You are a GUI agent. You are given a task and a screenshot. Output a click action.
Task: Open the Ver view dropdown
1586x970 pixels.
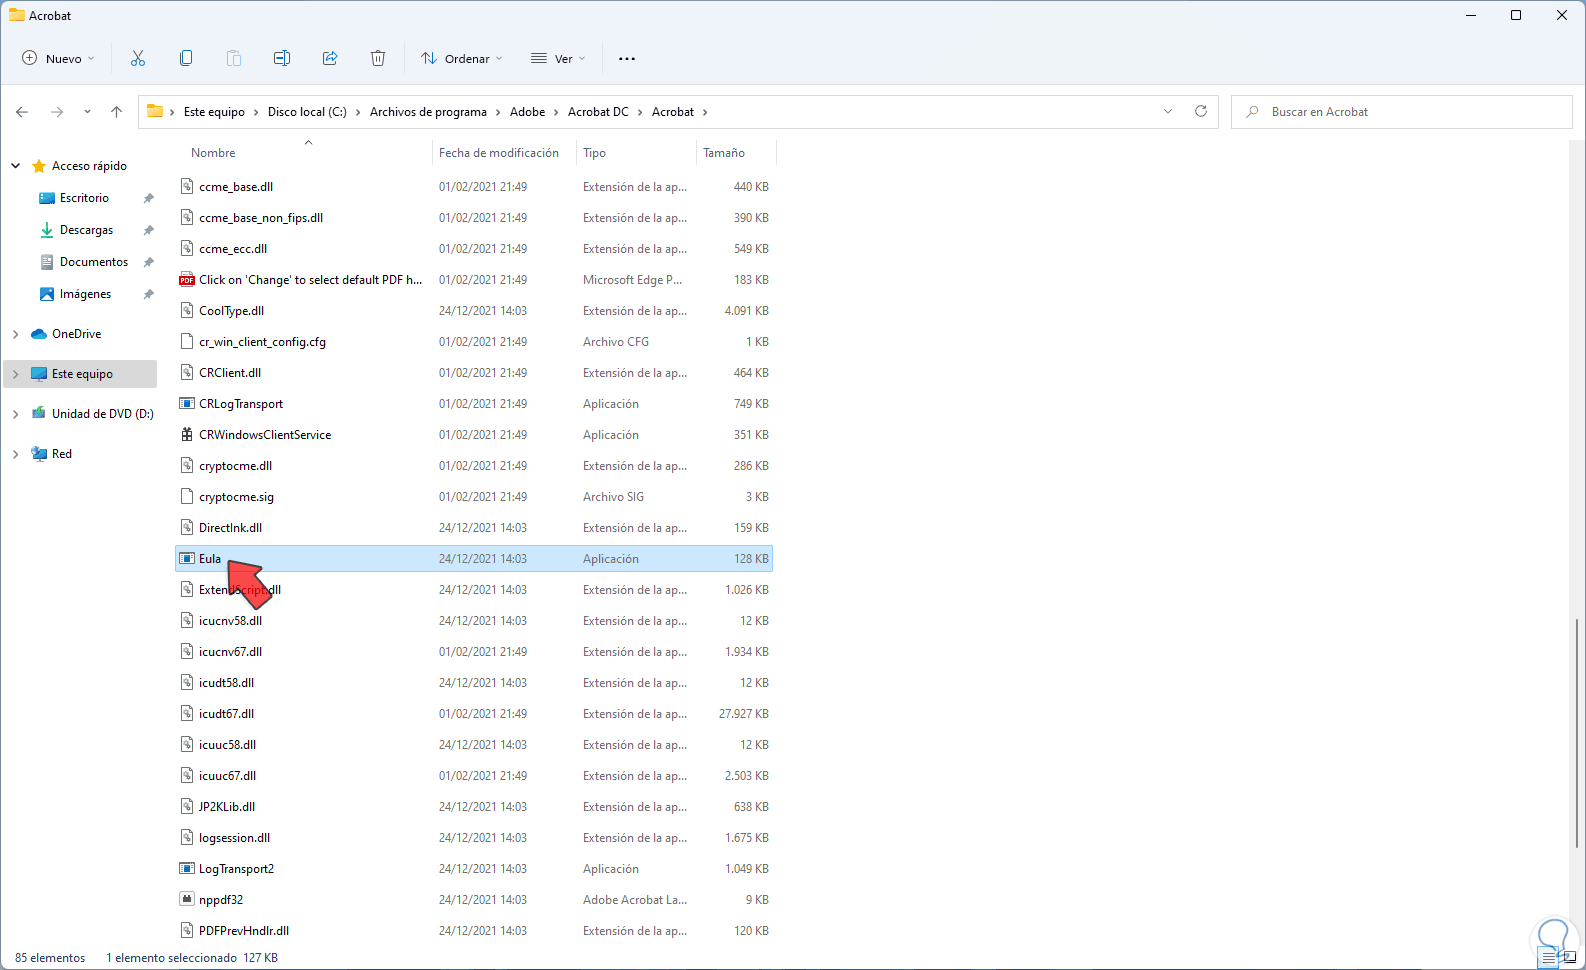[x=558, y=58]
